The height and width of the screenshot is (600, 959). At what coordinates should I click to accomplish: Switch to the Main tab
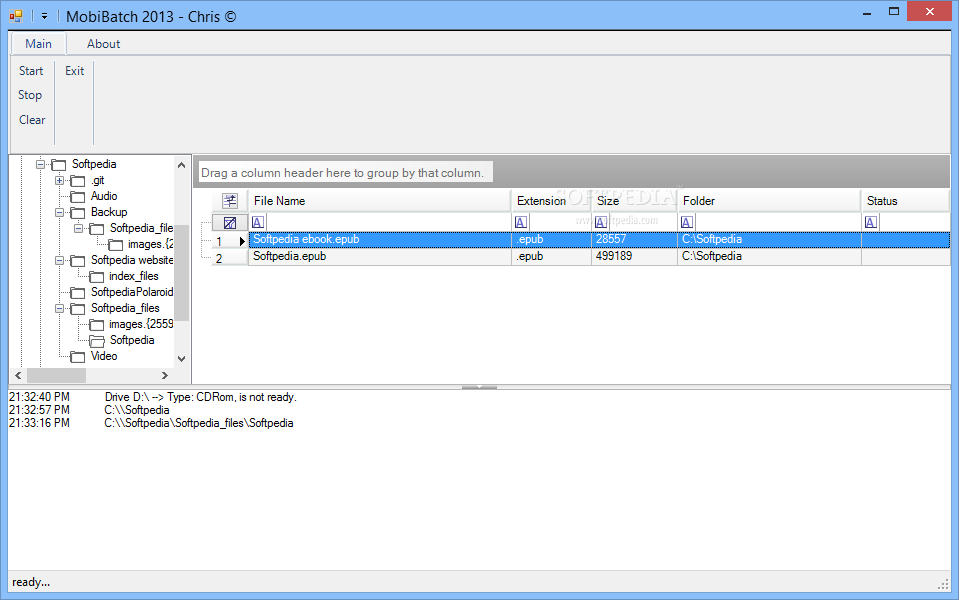coord(38,44)
